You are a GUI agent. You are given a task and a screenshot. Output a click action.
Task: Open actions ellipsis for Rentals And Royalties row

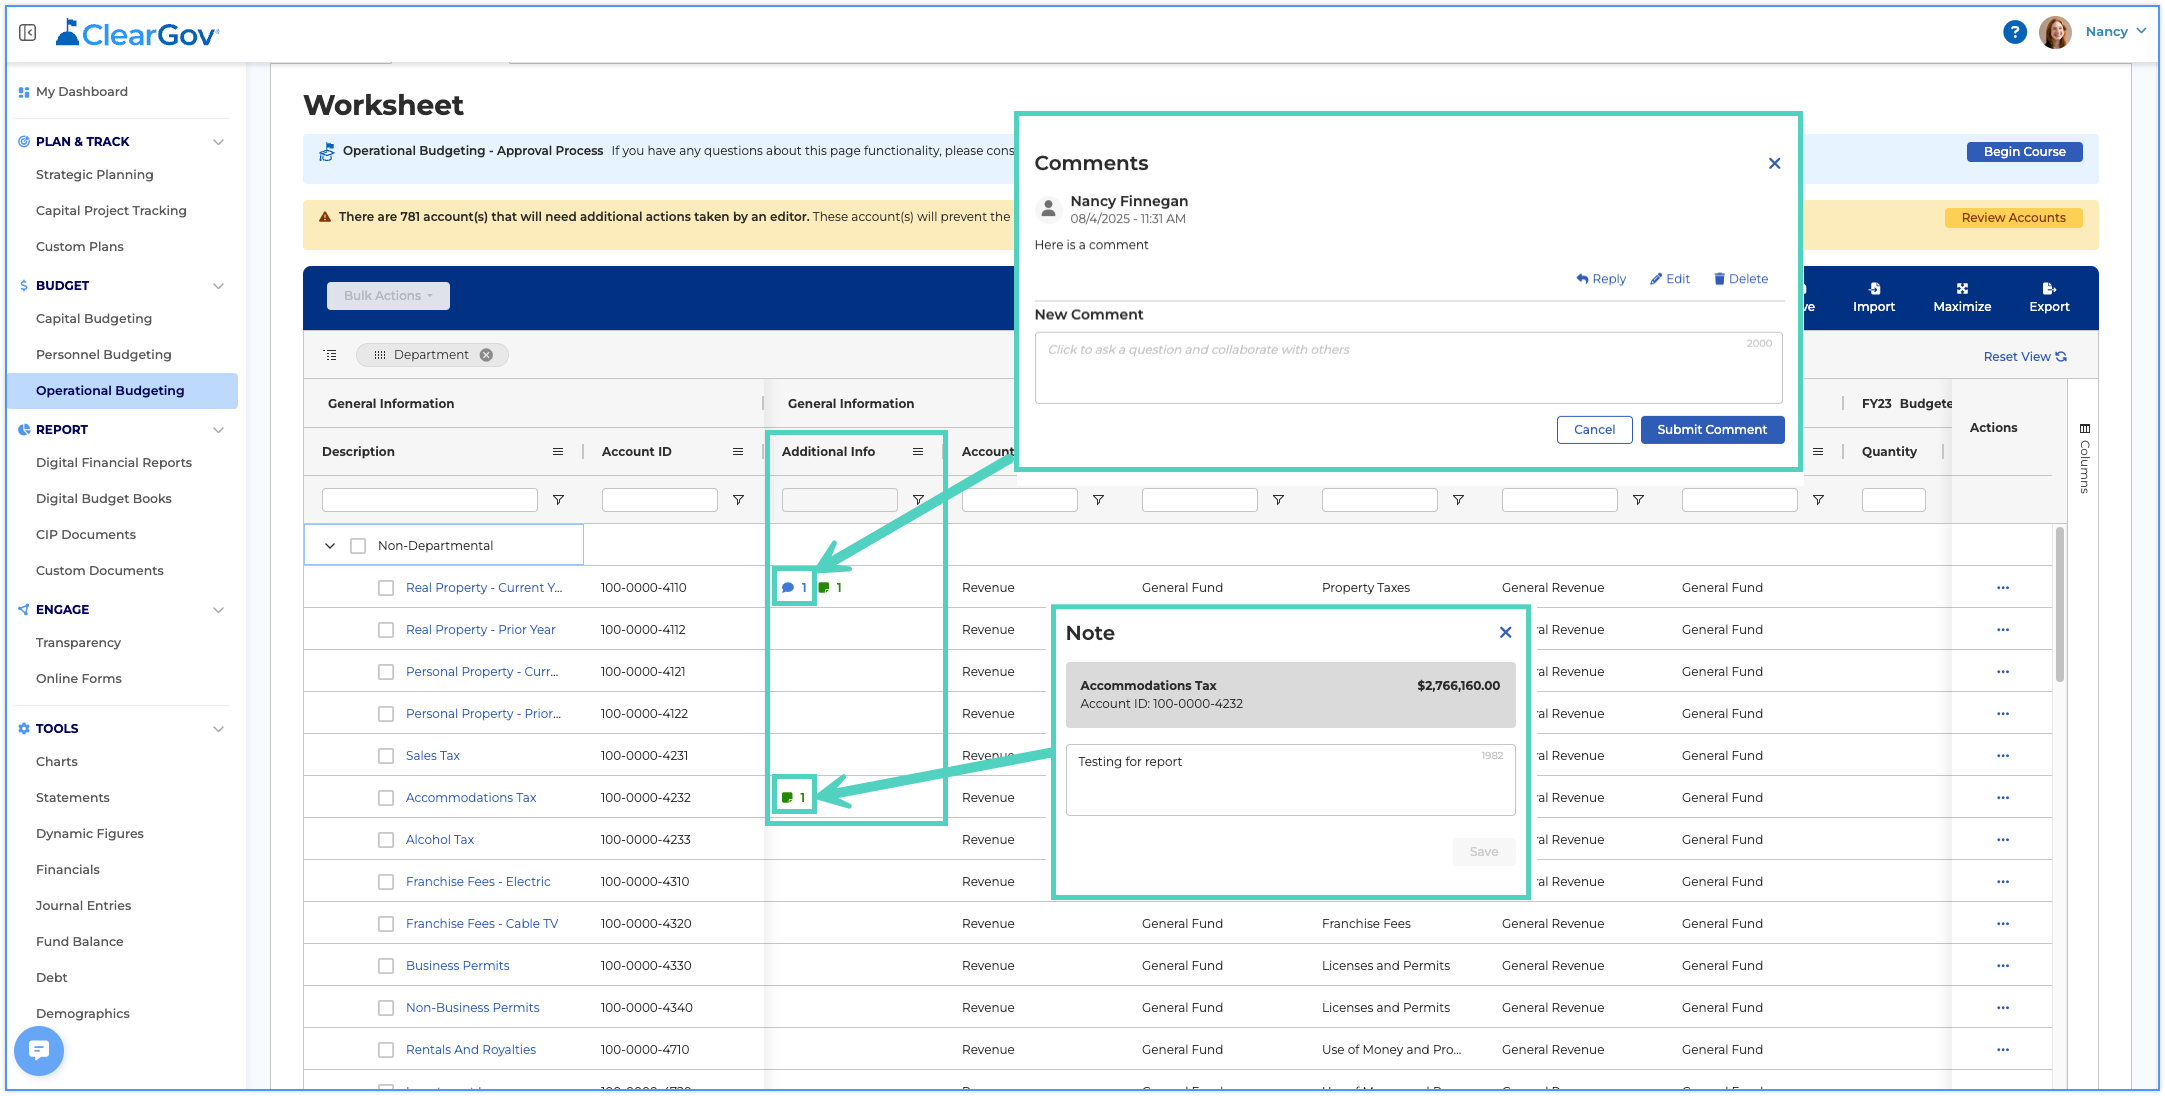pyautogui.click(x=2002, y=1050)
